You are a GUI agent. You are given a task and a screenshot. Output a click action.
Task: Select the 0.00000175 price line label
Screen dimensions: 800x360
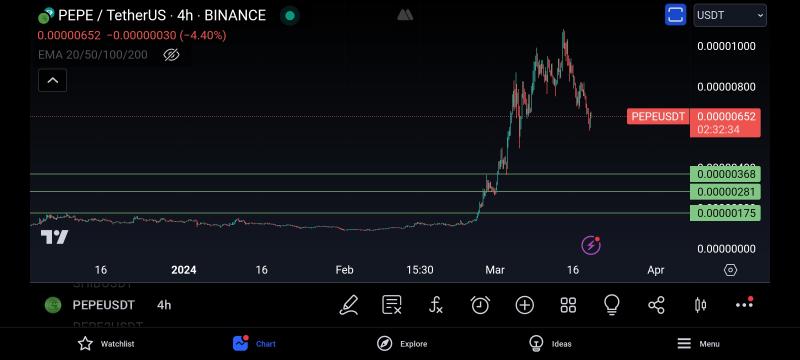725,213
